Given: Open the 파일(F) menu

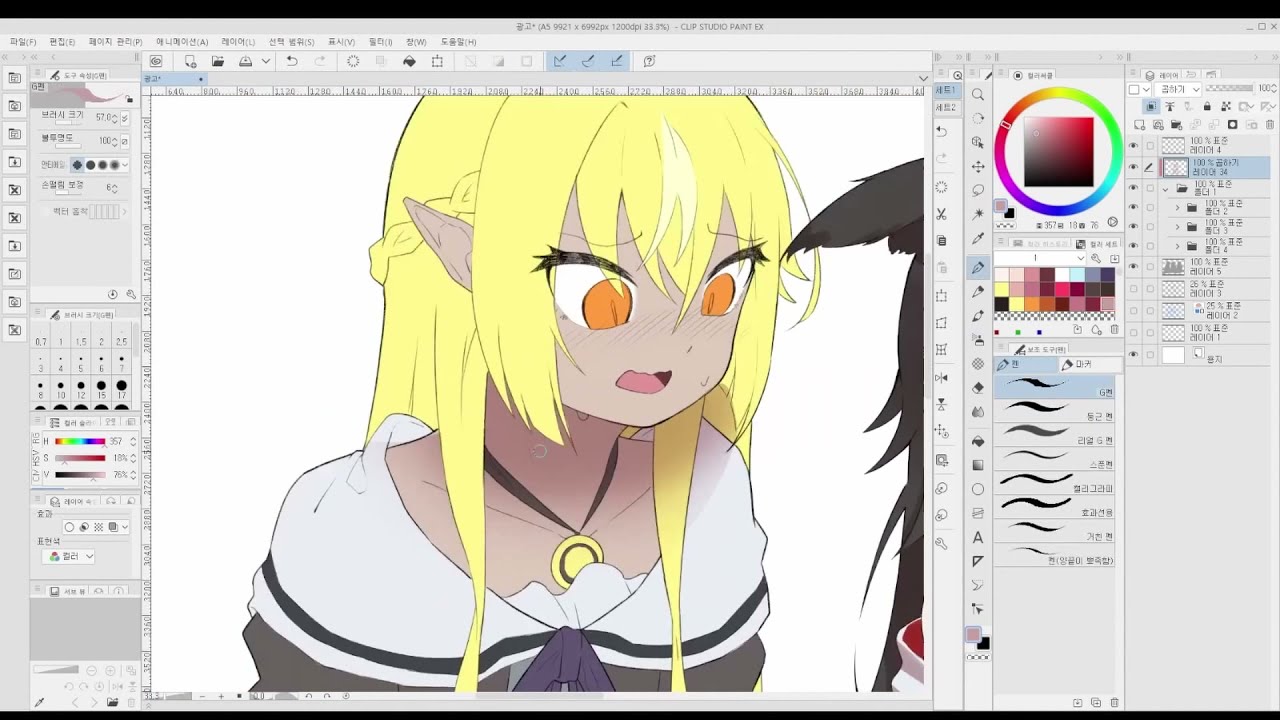Looking at the screenshot, I should pos(23,42).
